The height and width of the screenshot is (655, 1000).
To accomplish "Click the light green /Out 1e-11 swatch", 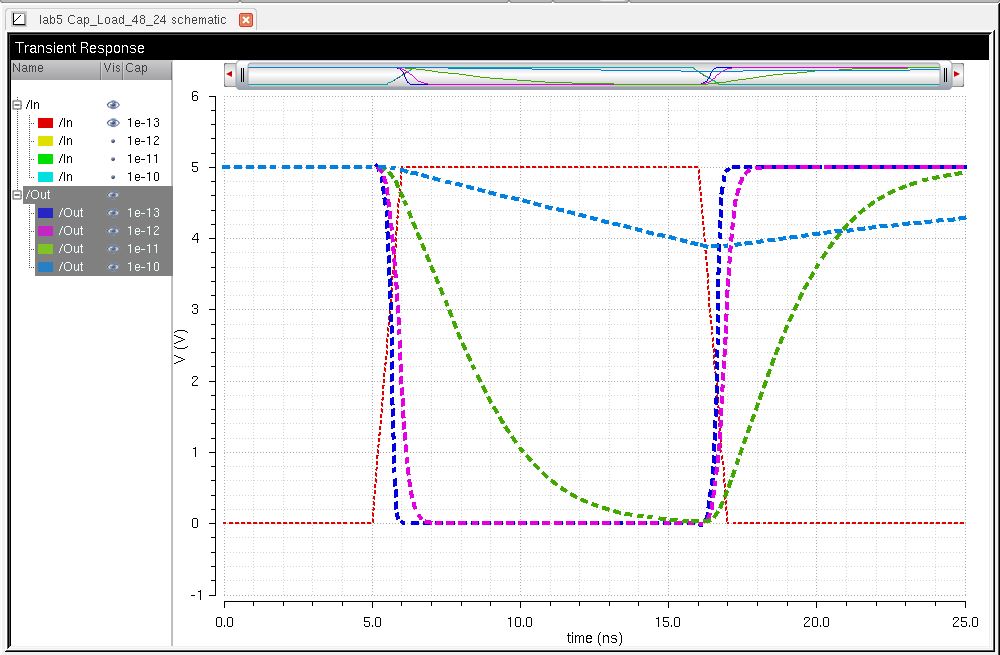I will pyautogui.click(x=45, y=249).
